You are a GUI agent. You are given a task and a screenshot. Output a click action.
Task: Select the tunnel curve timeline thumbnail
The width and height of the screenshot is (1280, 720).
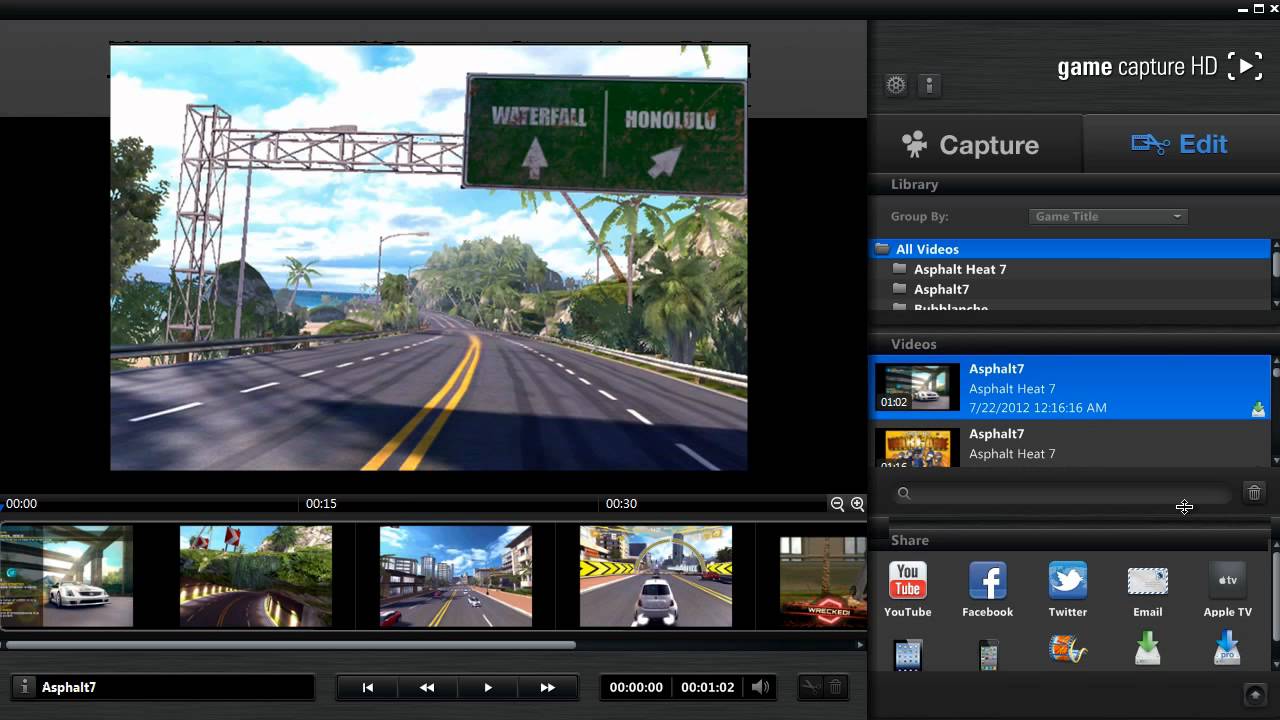click(256, 577)
